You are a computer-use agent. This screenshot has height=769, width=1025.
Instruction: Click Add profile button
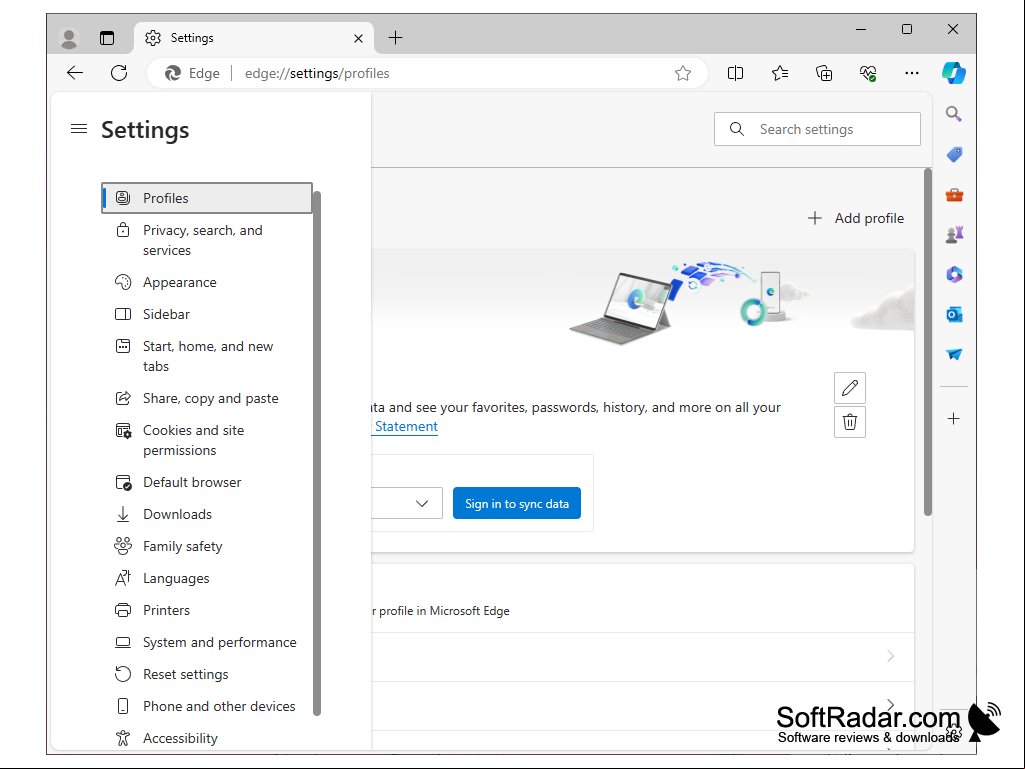click(x=856, y=218)
